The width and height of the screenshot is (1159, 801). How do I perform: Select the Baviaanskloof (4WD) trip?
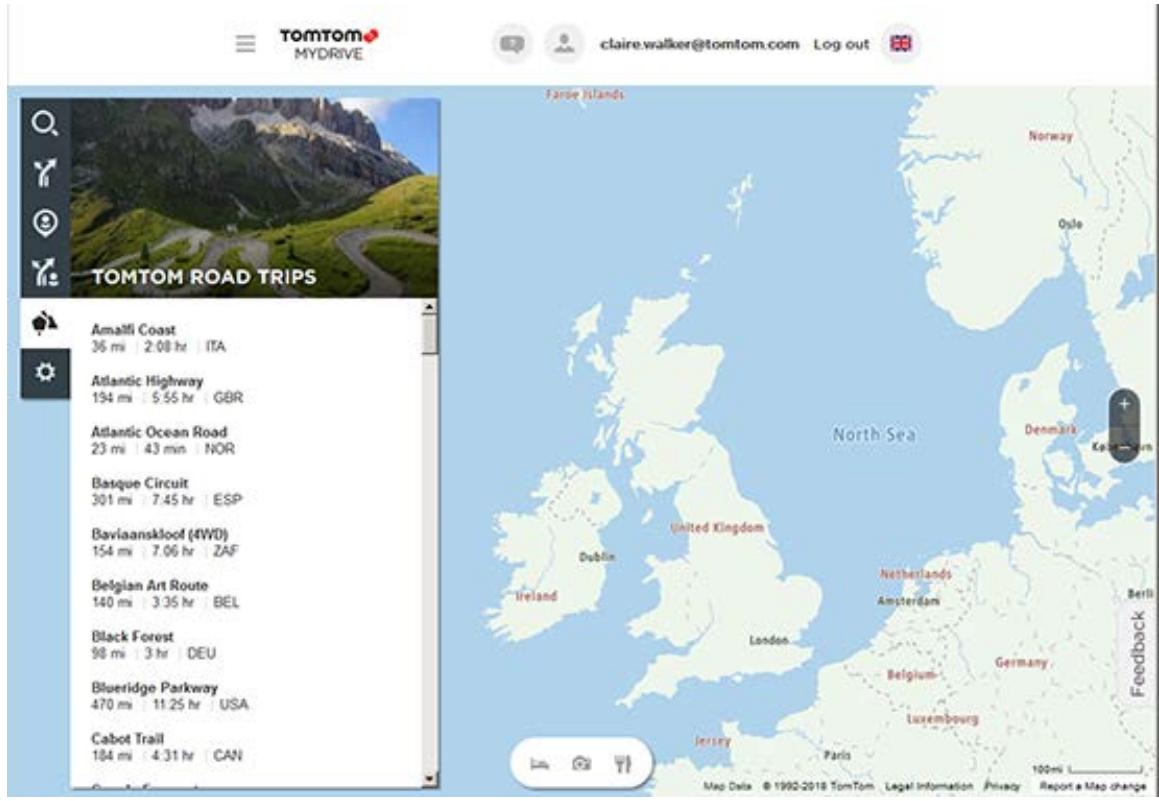tap(246, 542)
